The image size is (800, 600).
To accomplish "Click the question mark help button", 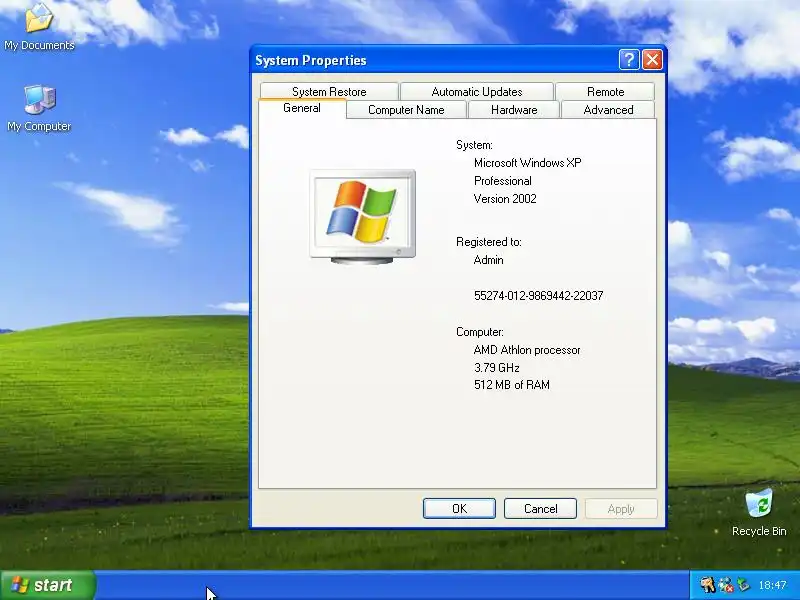I will click(x=629, y=60).
